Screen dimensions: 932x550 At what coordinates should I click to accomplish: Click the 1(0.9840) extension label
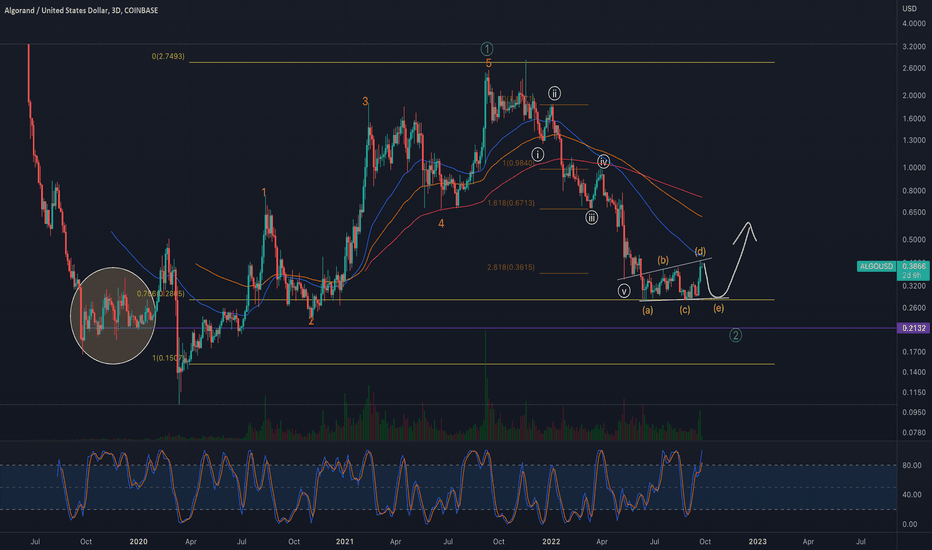[518, 163]
